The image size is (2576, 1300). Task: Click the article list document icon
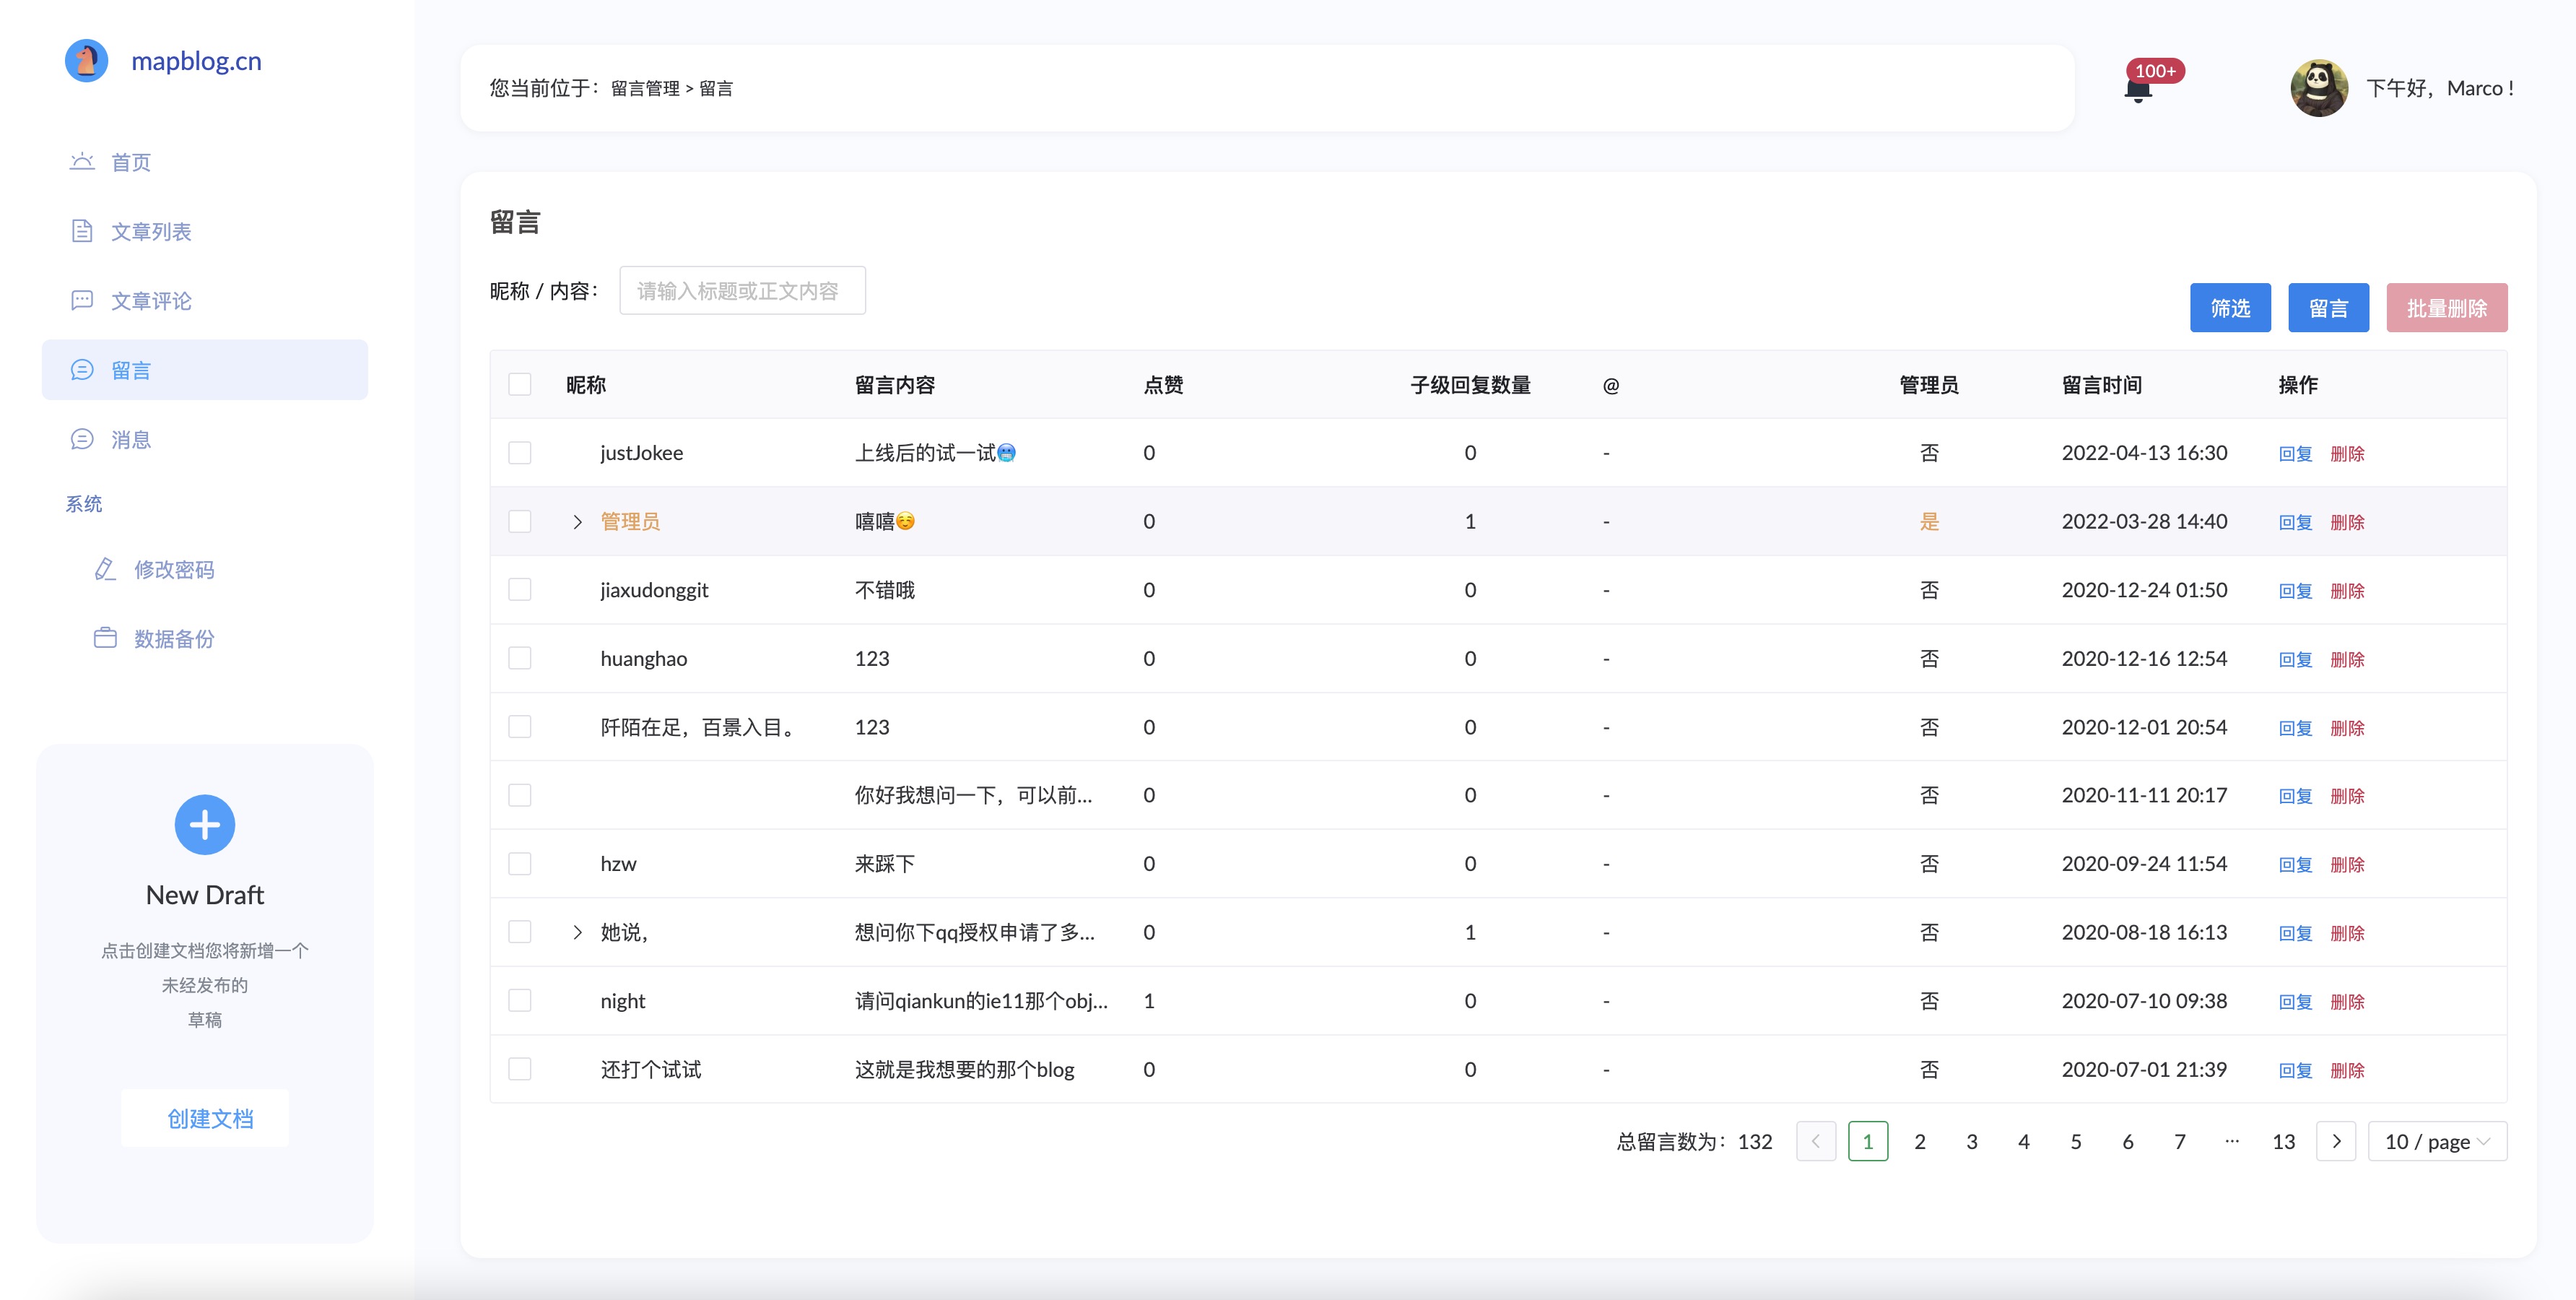click(x=82, y=231)
